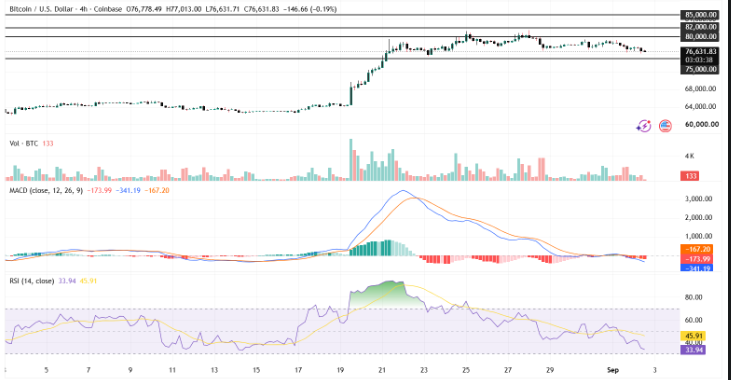The width and height of the screenshot is (731, 380).
Task: Click the 68,000.00 axis price
Action: pyautogui.click(x=700, y=89)
